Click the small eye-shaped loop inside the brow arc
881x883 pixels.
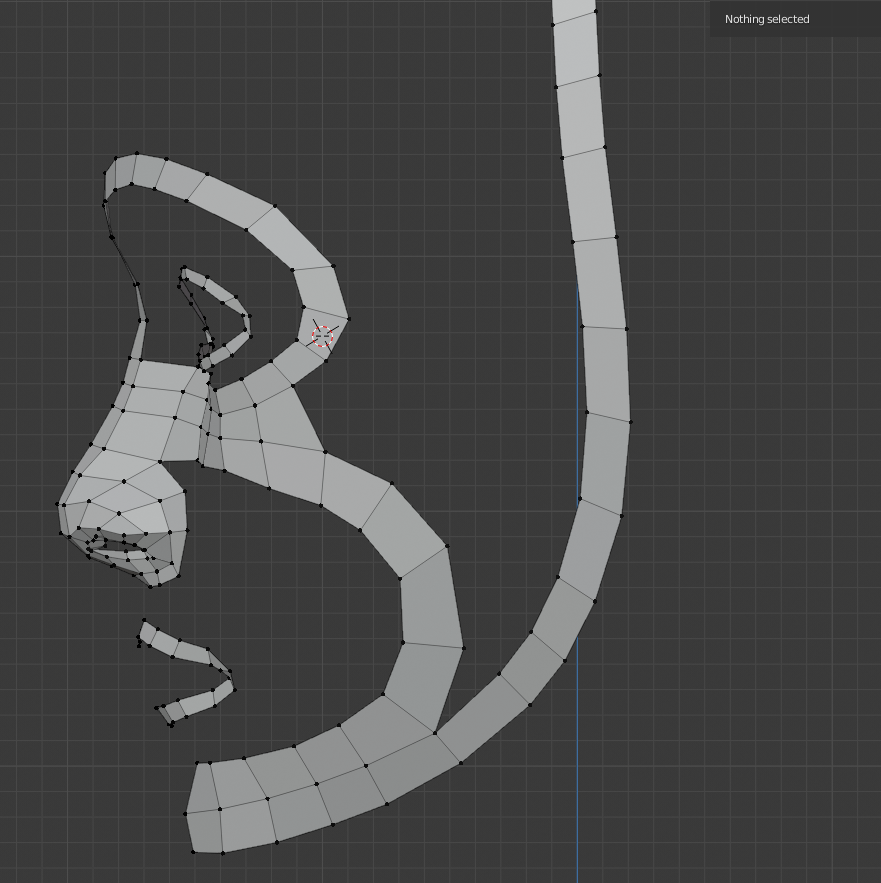point(215,318)
